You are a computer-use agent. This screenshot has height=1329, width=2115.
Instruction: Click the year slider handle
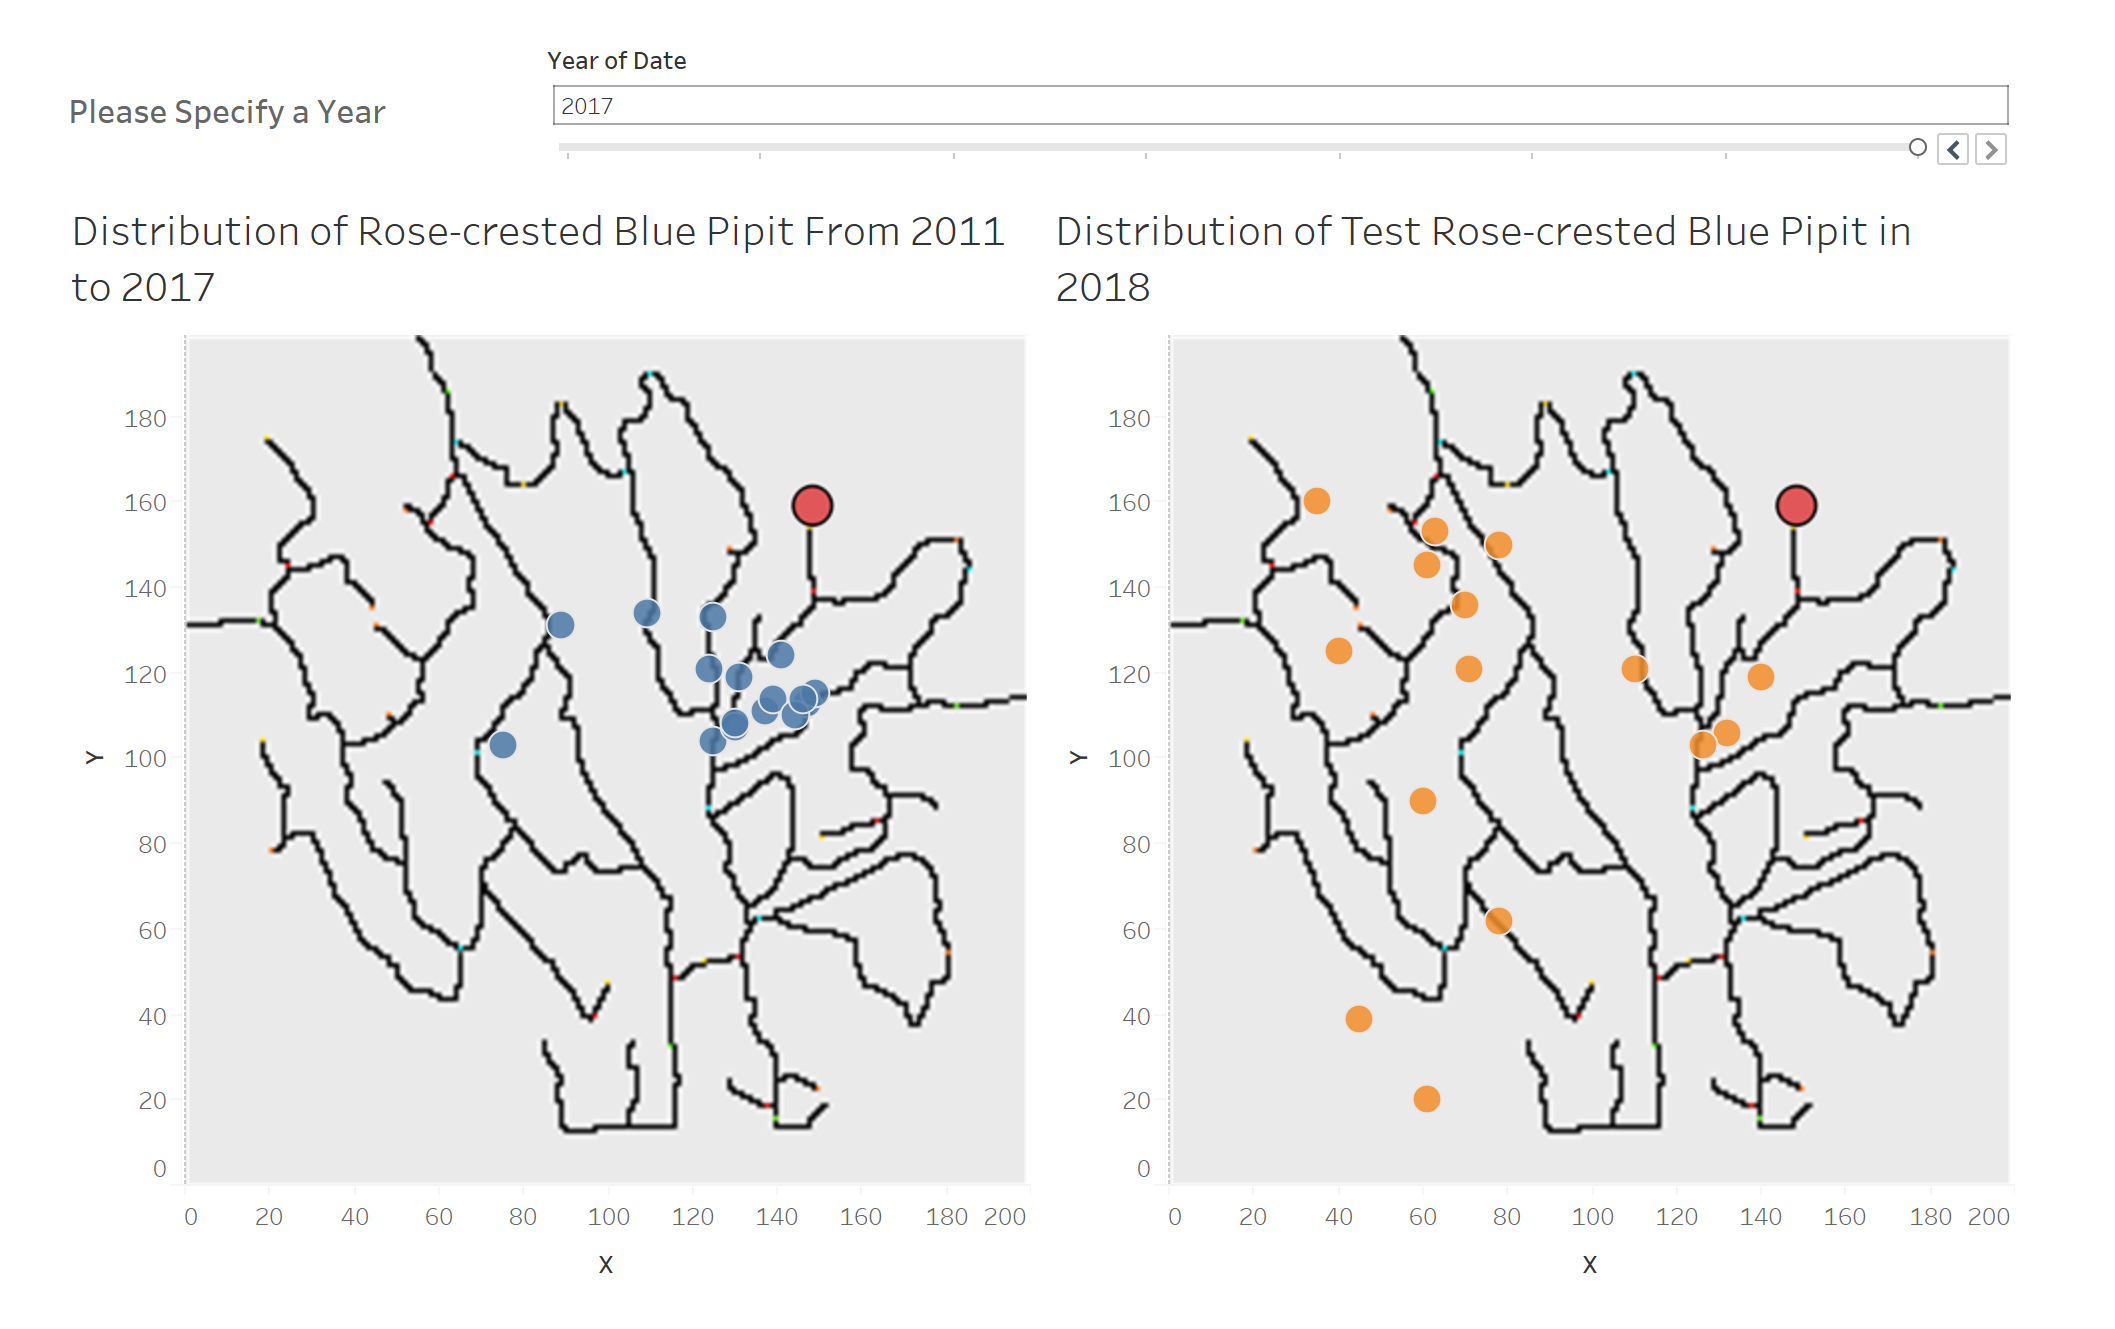click(x=1917, y=148)
